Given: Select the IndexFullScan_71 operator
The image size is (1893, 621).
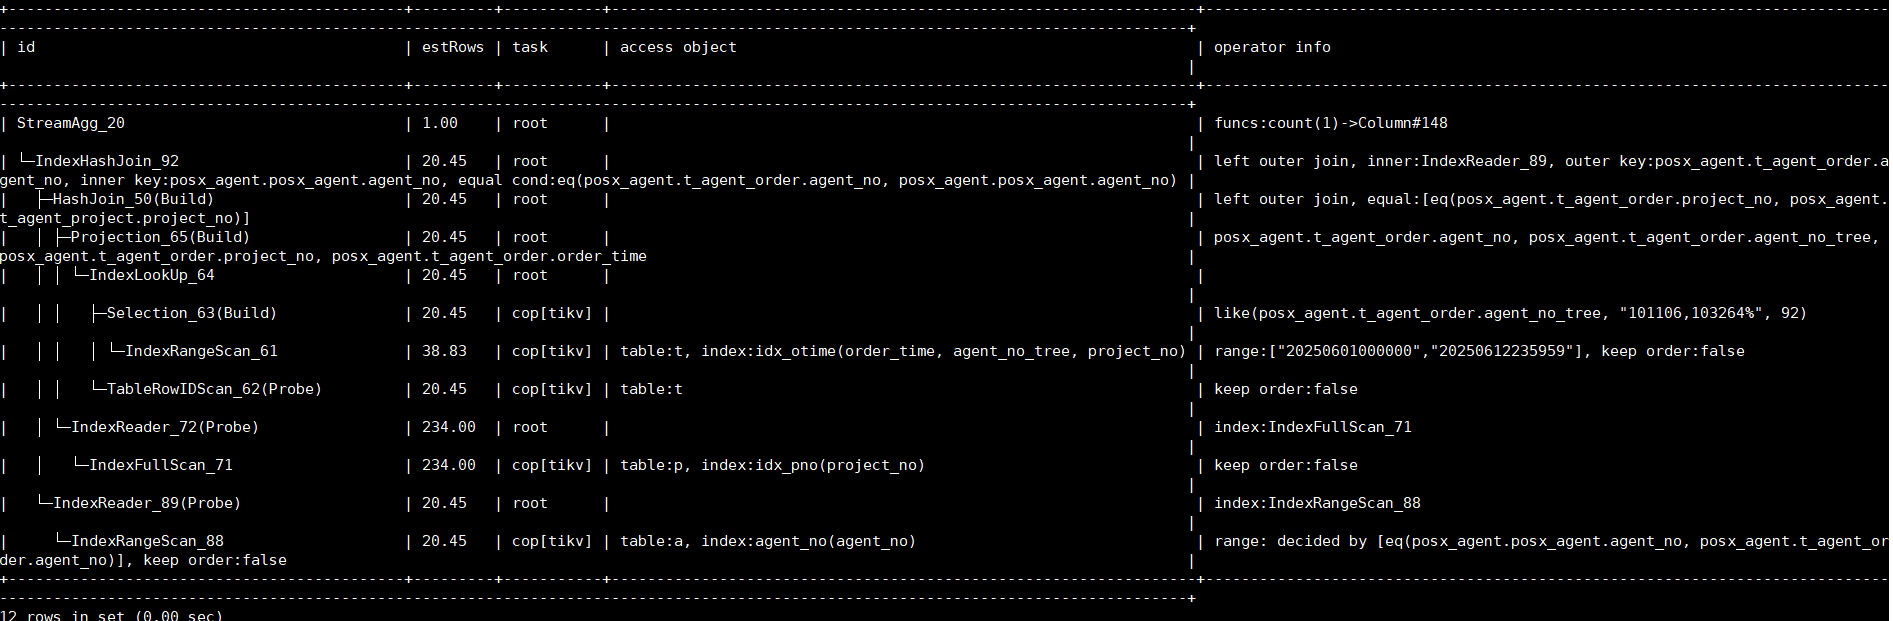Looking at the screenshot, I should (161, 465).
